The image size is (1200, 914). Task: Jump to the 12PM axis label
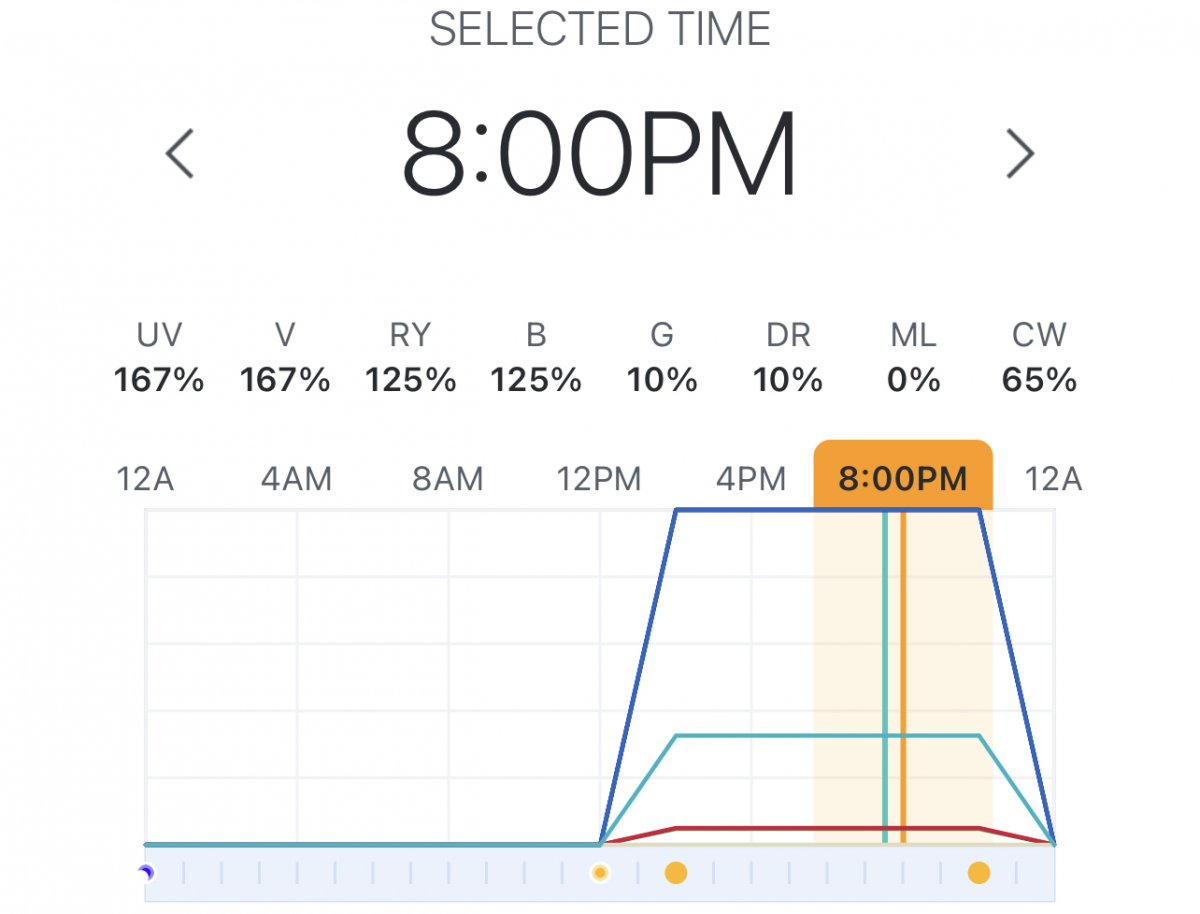[599, 479]
